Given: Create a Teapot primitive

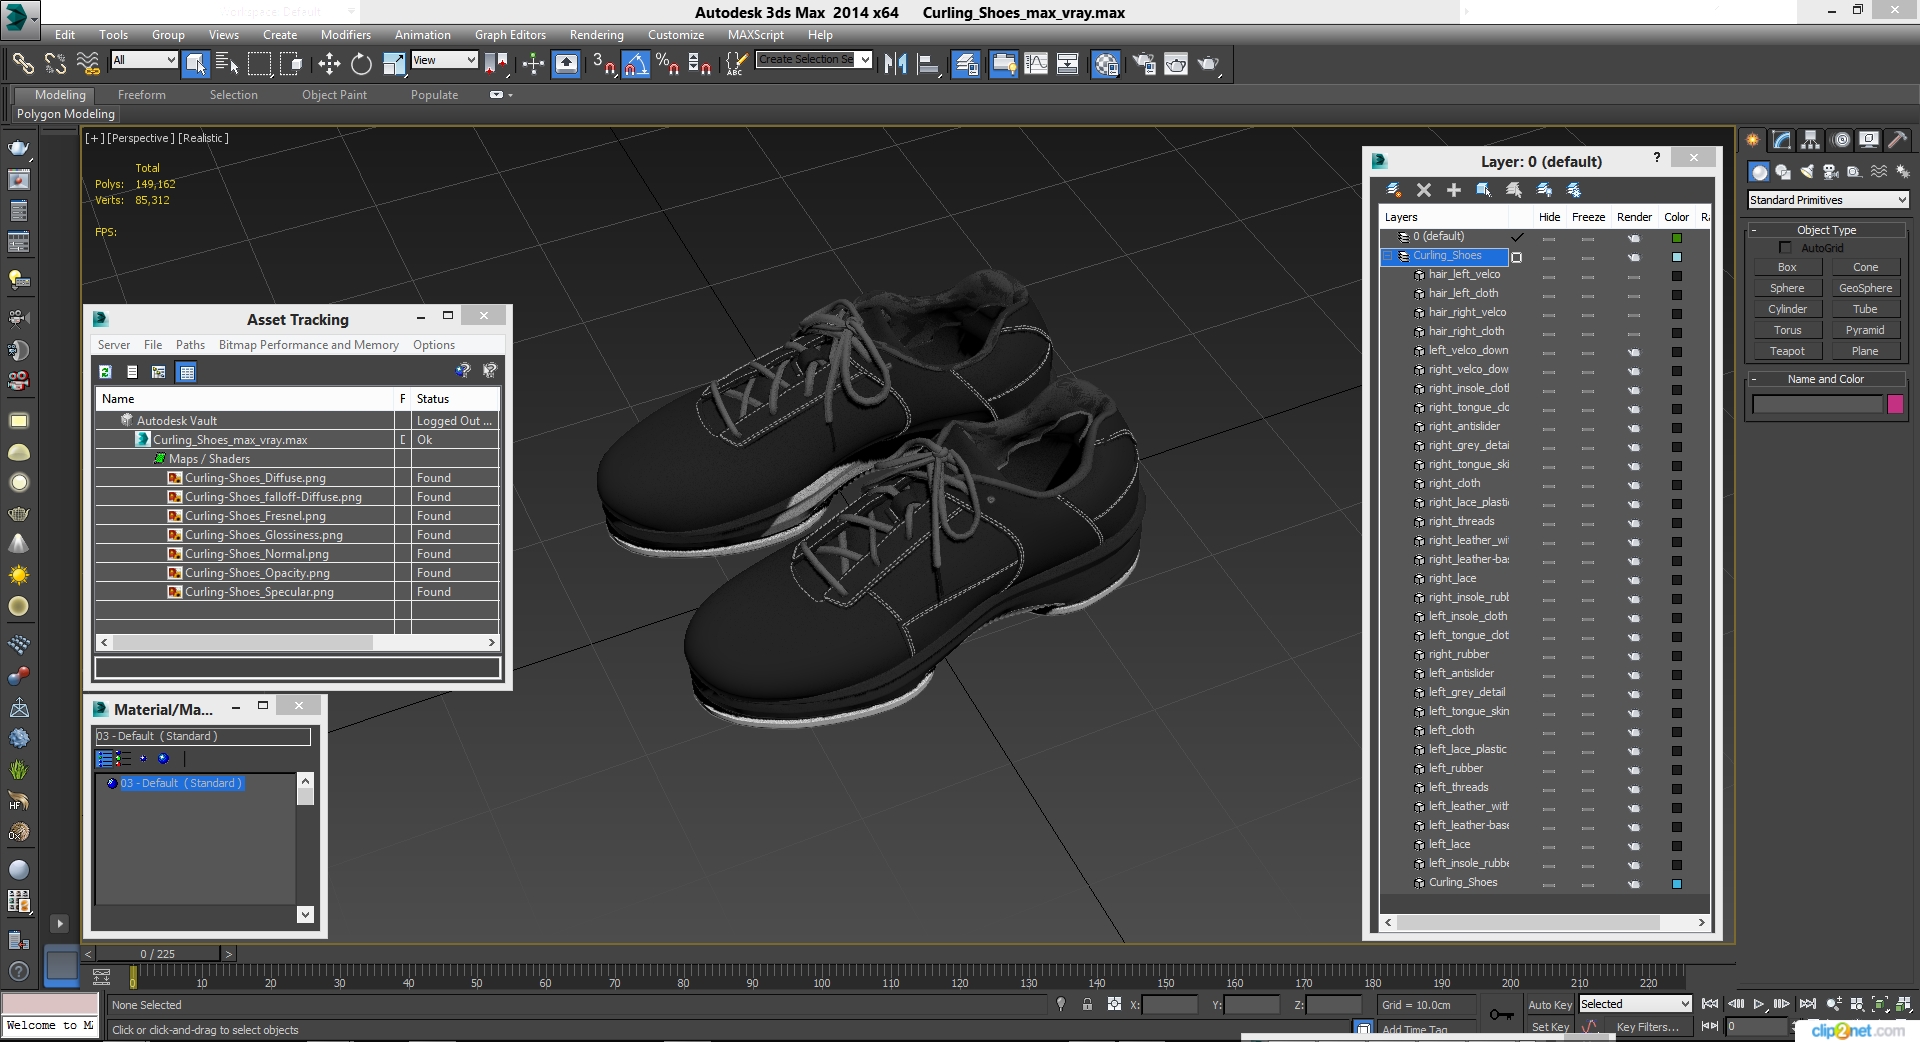Looking at the screenshot, I should tap(1787, 351).
